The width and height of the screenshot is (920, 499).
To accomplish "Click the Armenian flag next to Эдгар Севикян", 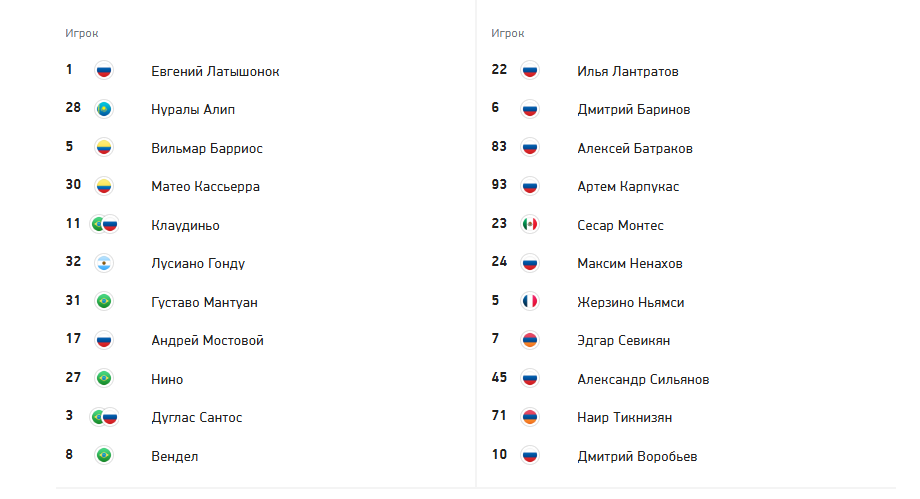I will [530, 340].
